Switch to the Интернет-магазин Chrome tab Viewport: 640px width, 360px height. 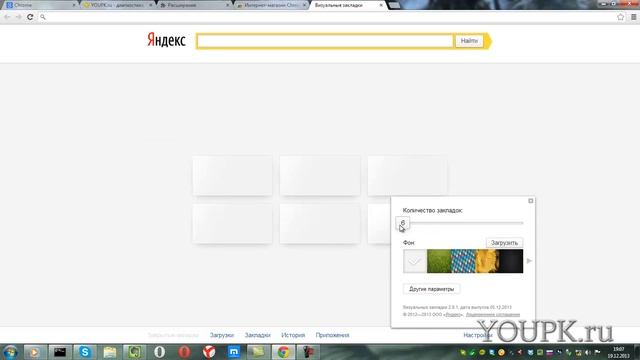[x=269, y=5]
